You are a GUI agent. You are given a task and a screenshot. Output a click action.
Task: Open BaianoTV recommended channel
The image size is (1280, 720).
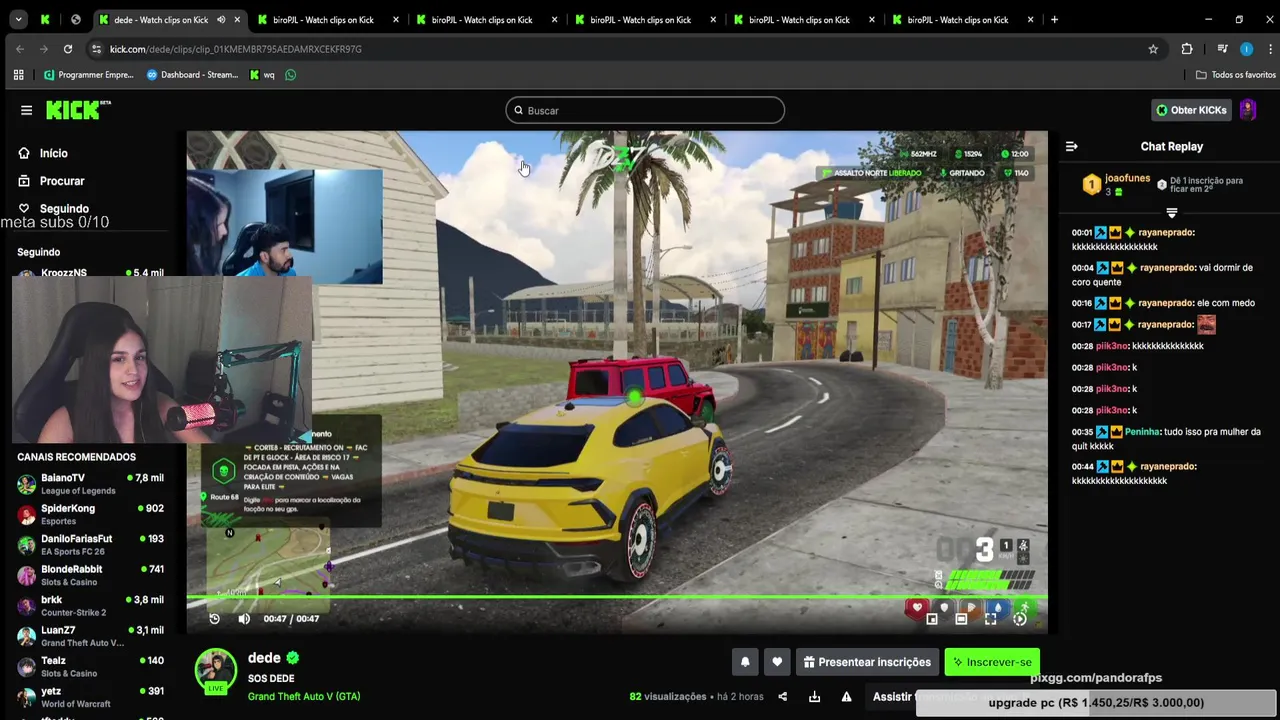[90, 484]
